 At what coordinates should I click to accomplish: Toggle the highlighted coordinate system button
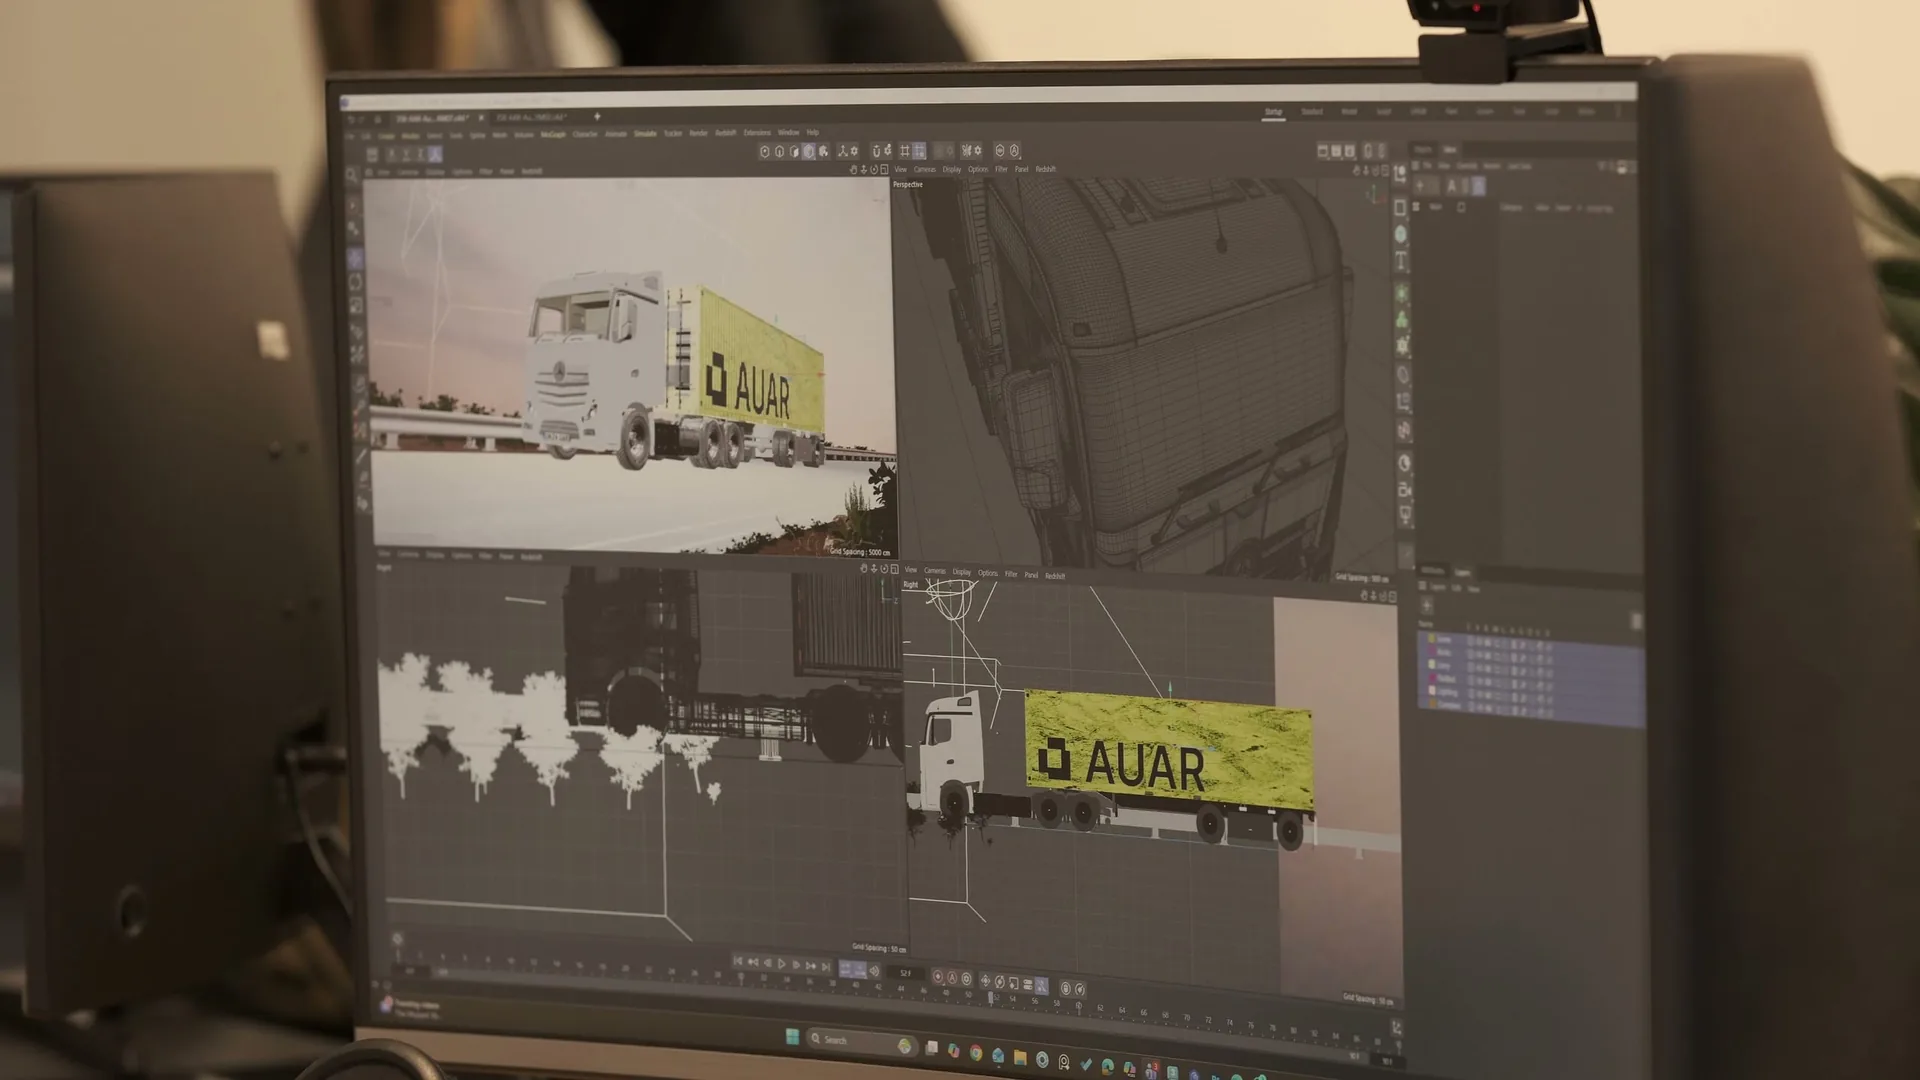click(435, 154)
